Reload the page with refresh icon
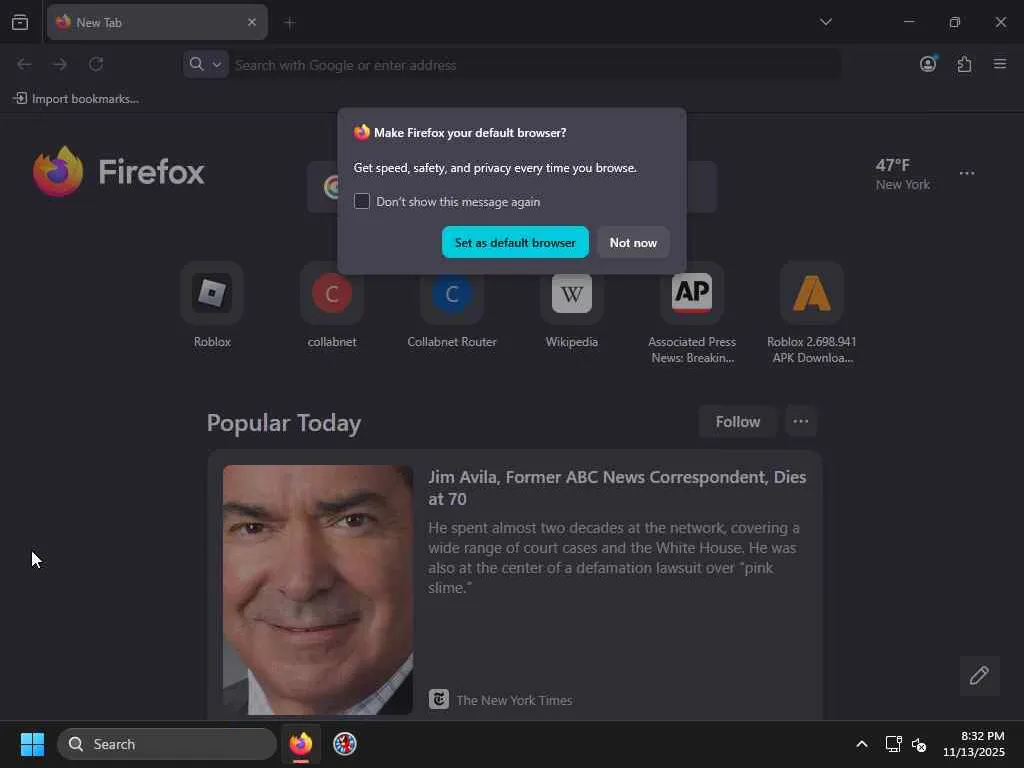This screenshot has height=768, width=1024. (96, 64)
